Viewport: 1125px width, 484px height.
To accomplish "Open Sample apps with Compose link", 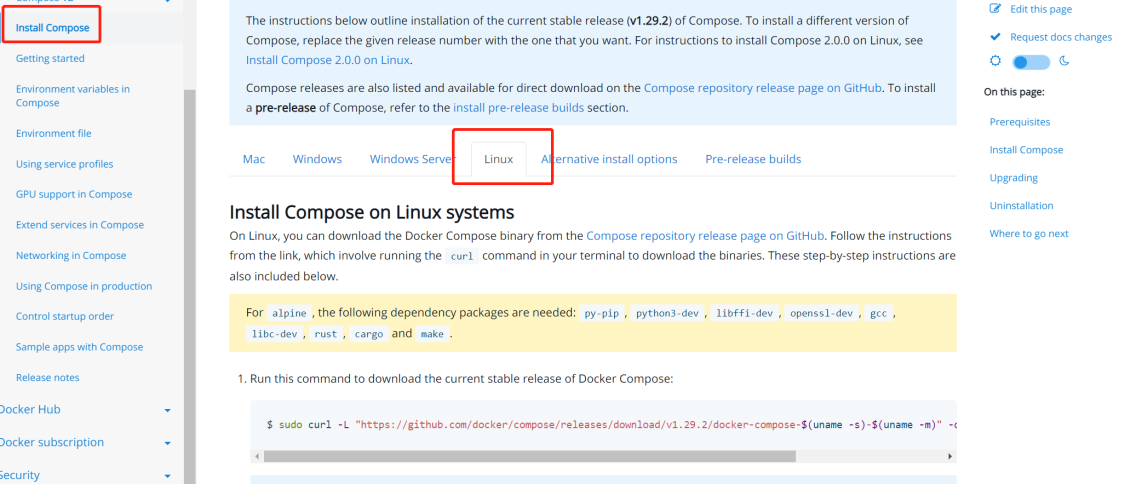I will point(80,347).
